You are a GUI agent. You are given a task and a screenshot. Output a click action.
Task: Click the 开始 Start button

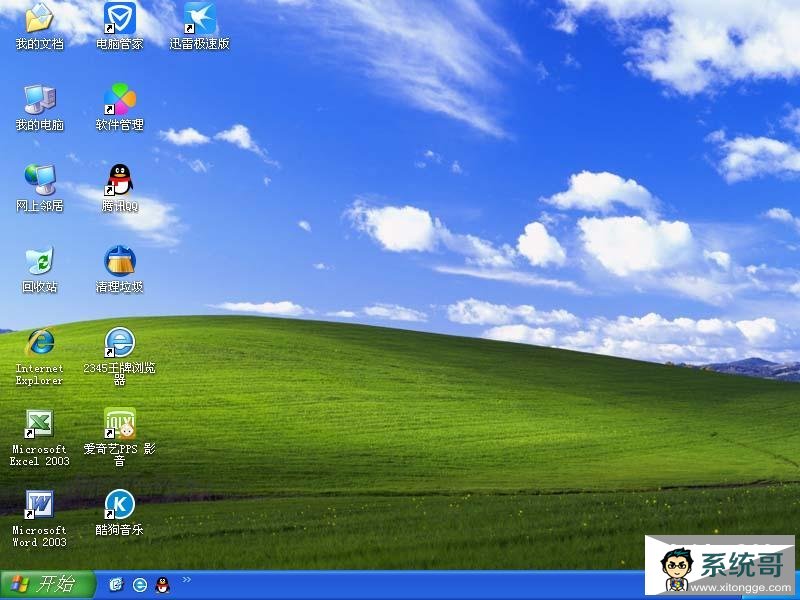48,585
